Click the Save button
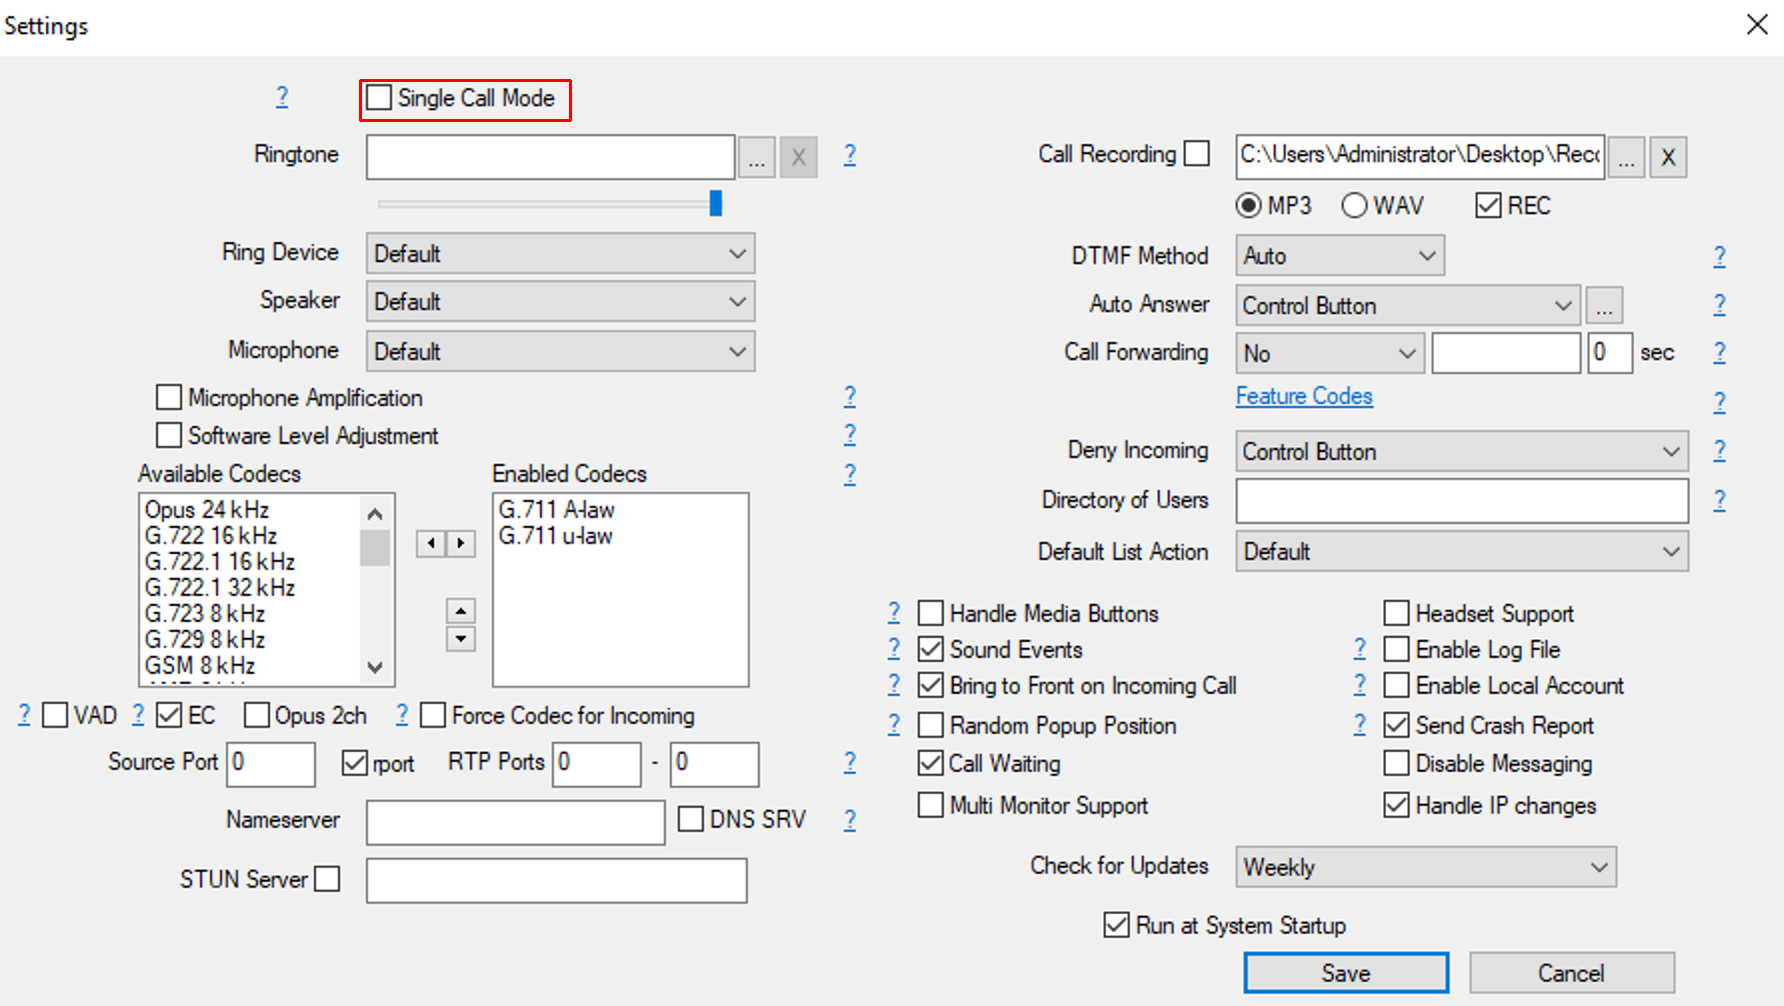The image size is (1784, 1006). 1345,973
